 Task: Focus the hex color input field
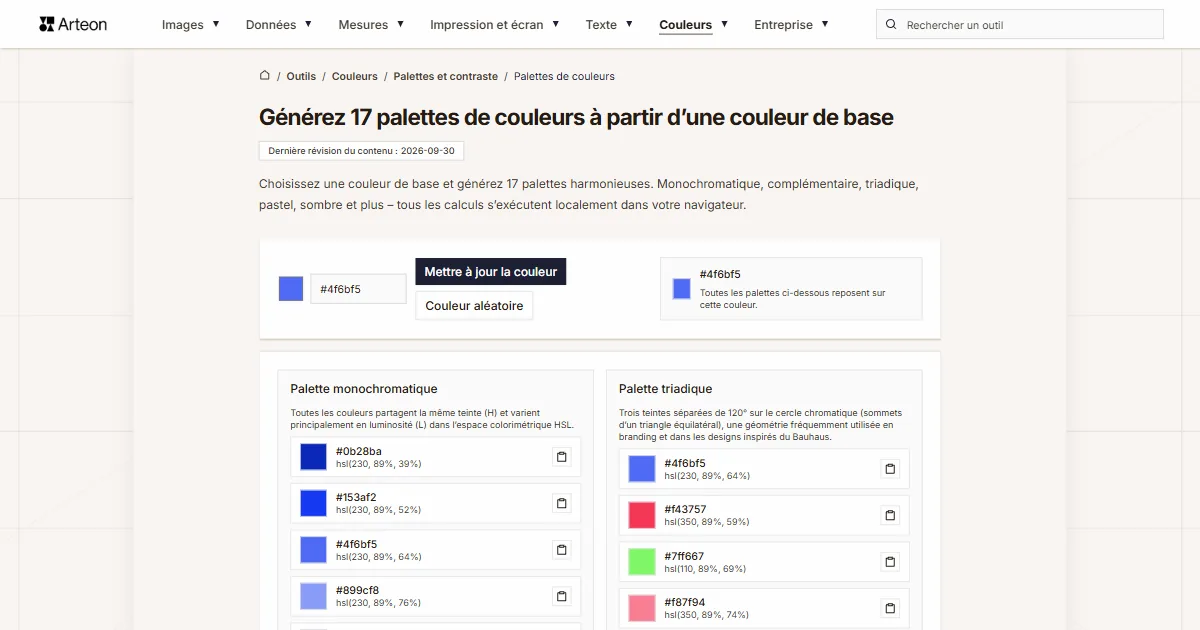point(358,289)
